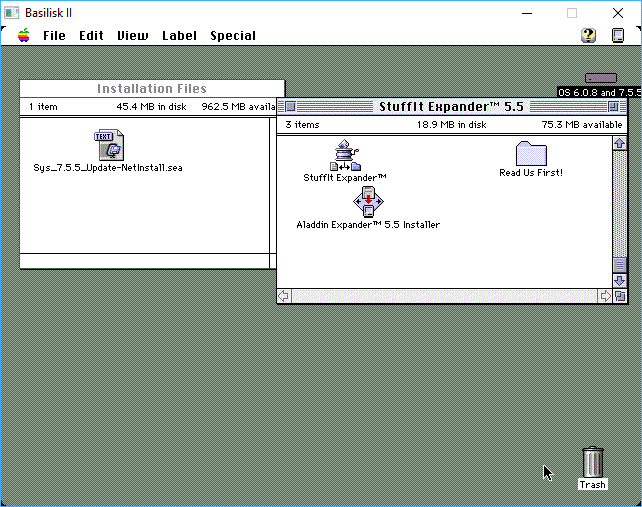Screen dimensions: 642x507
Task: Click the StuffIt Expander window close box
Action: (290, 107)
